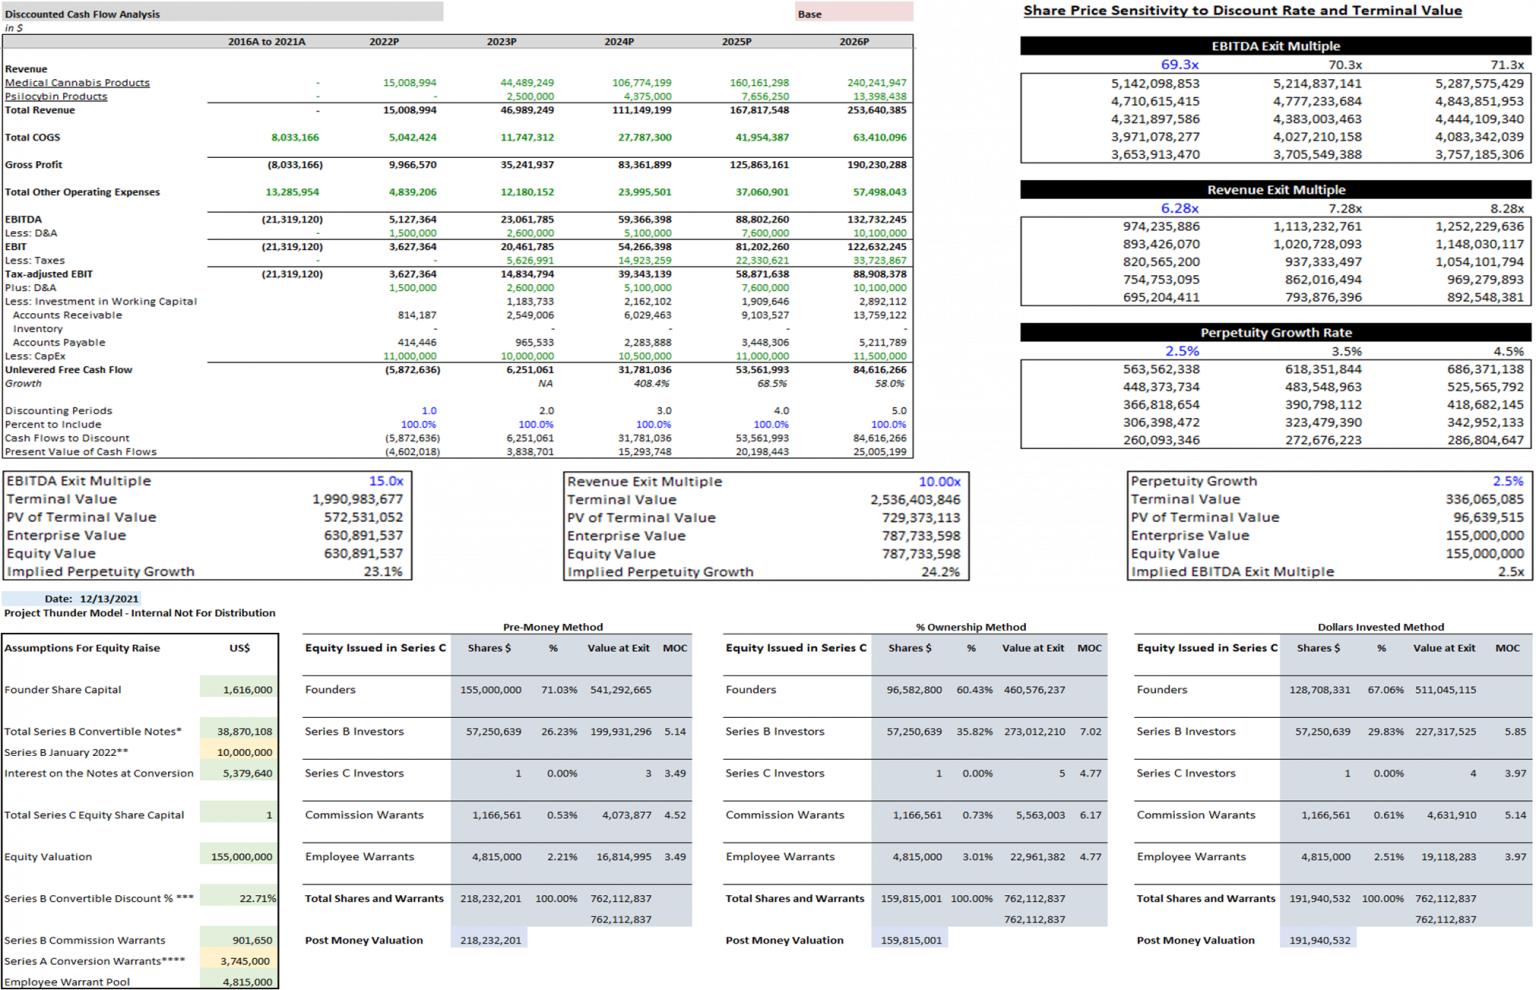Open the Medical Cannabis Products link

pos(77,83)
